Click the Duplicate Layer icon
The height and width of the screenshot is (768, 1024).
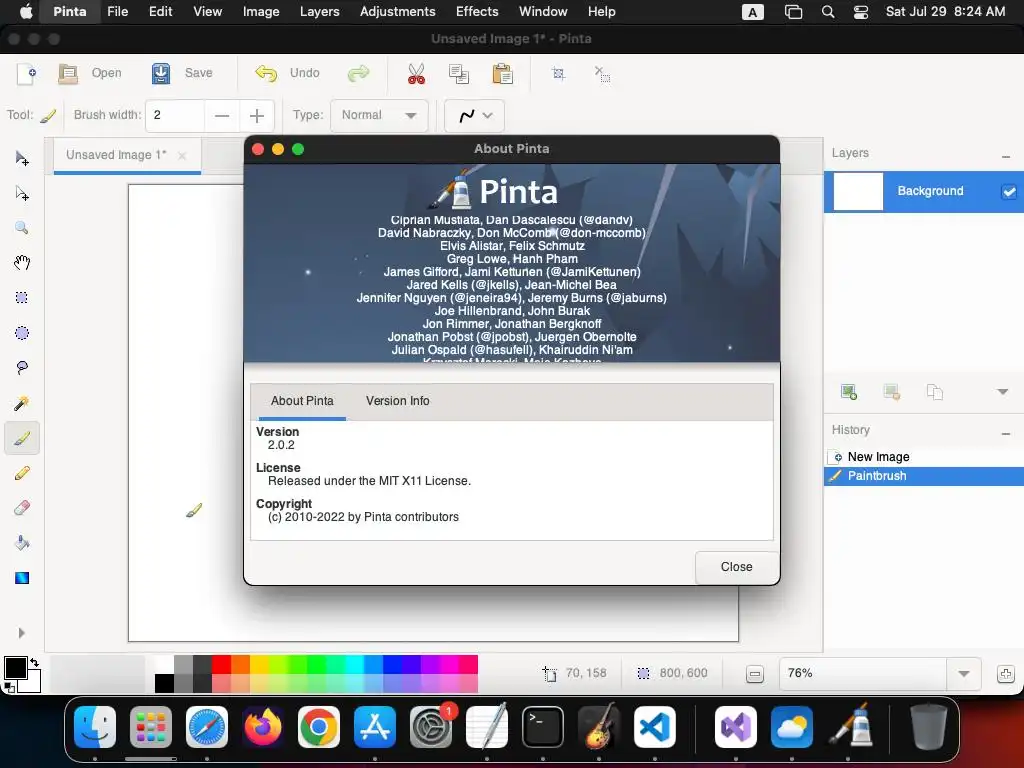(x=935, y=392)
